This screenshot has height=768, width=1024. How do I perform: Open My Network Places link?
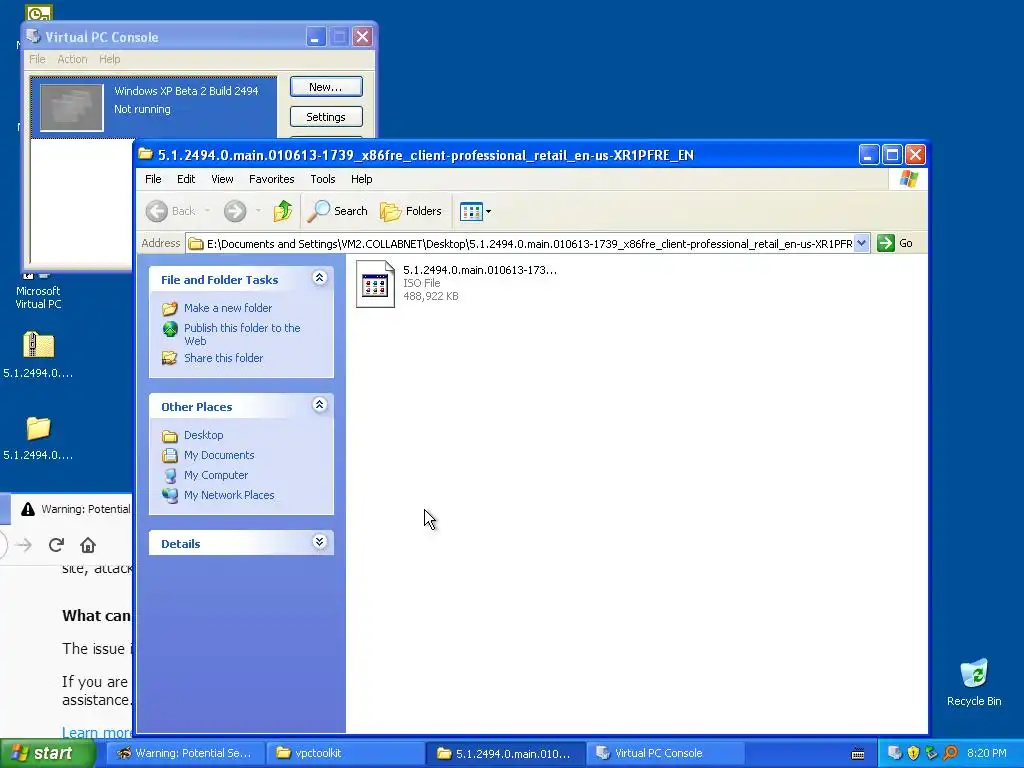pyautogui.click(x=229, y=495)
